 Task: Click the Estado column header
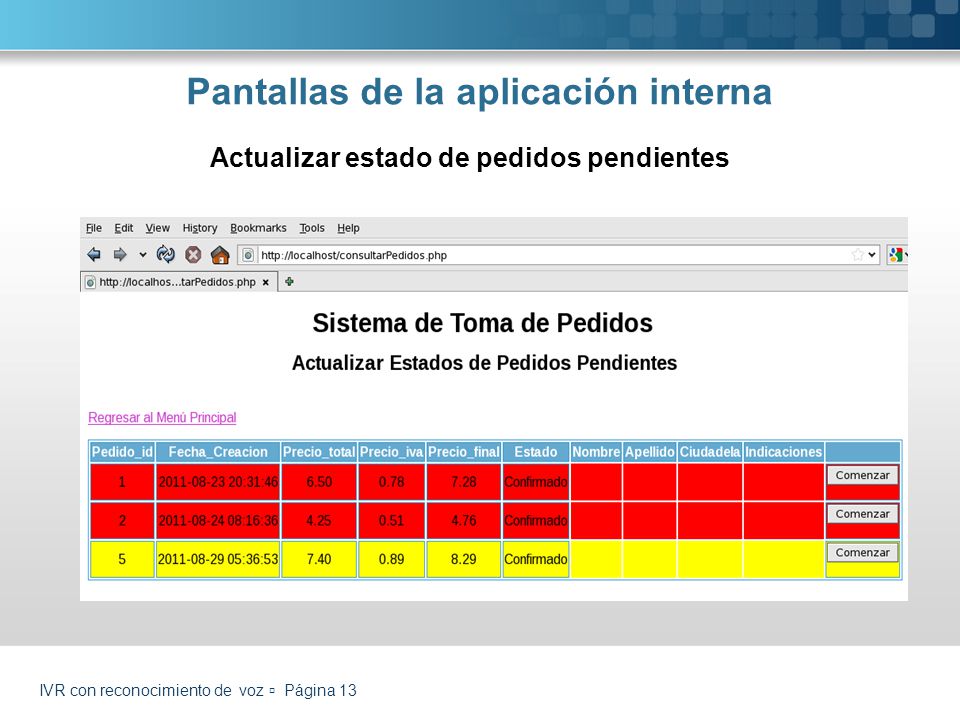tap(536, 452)
